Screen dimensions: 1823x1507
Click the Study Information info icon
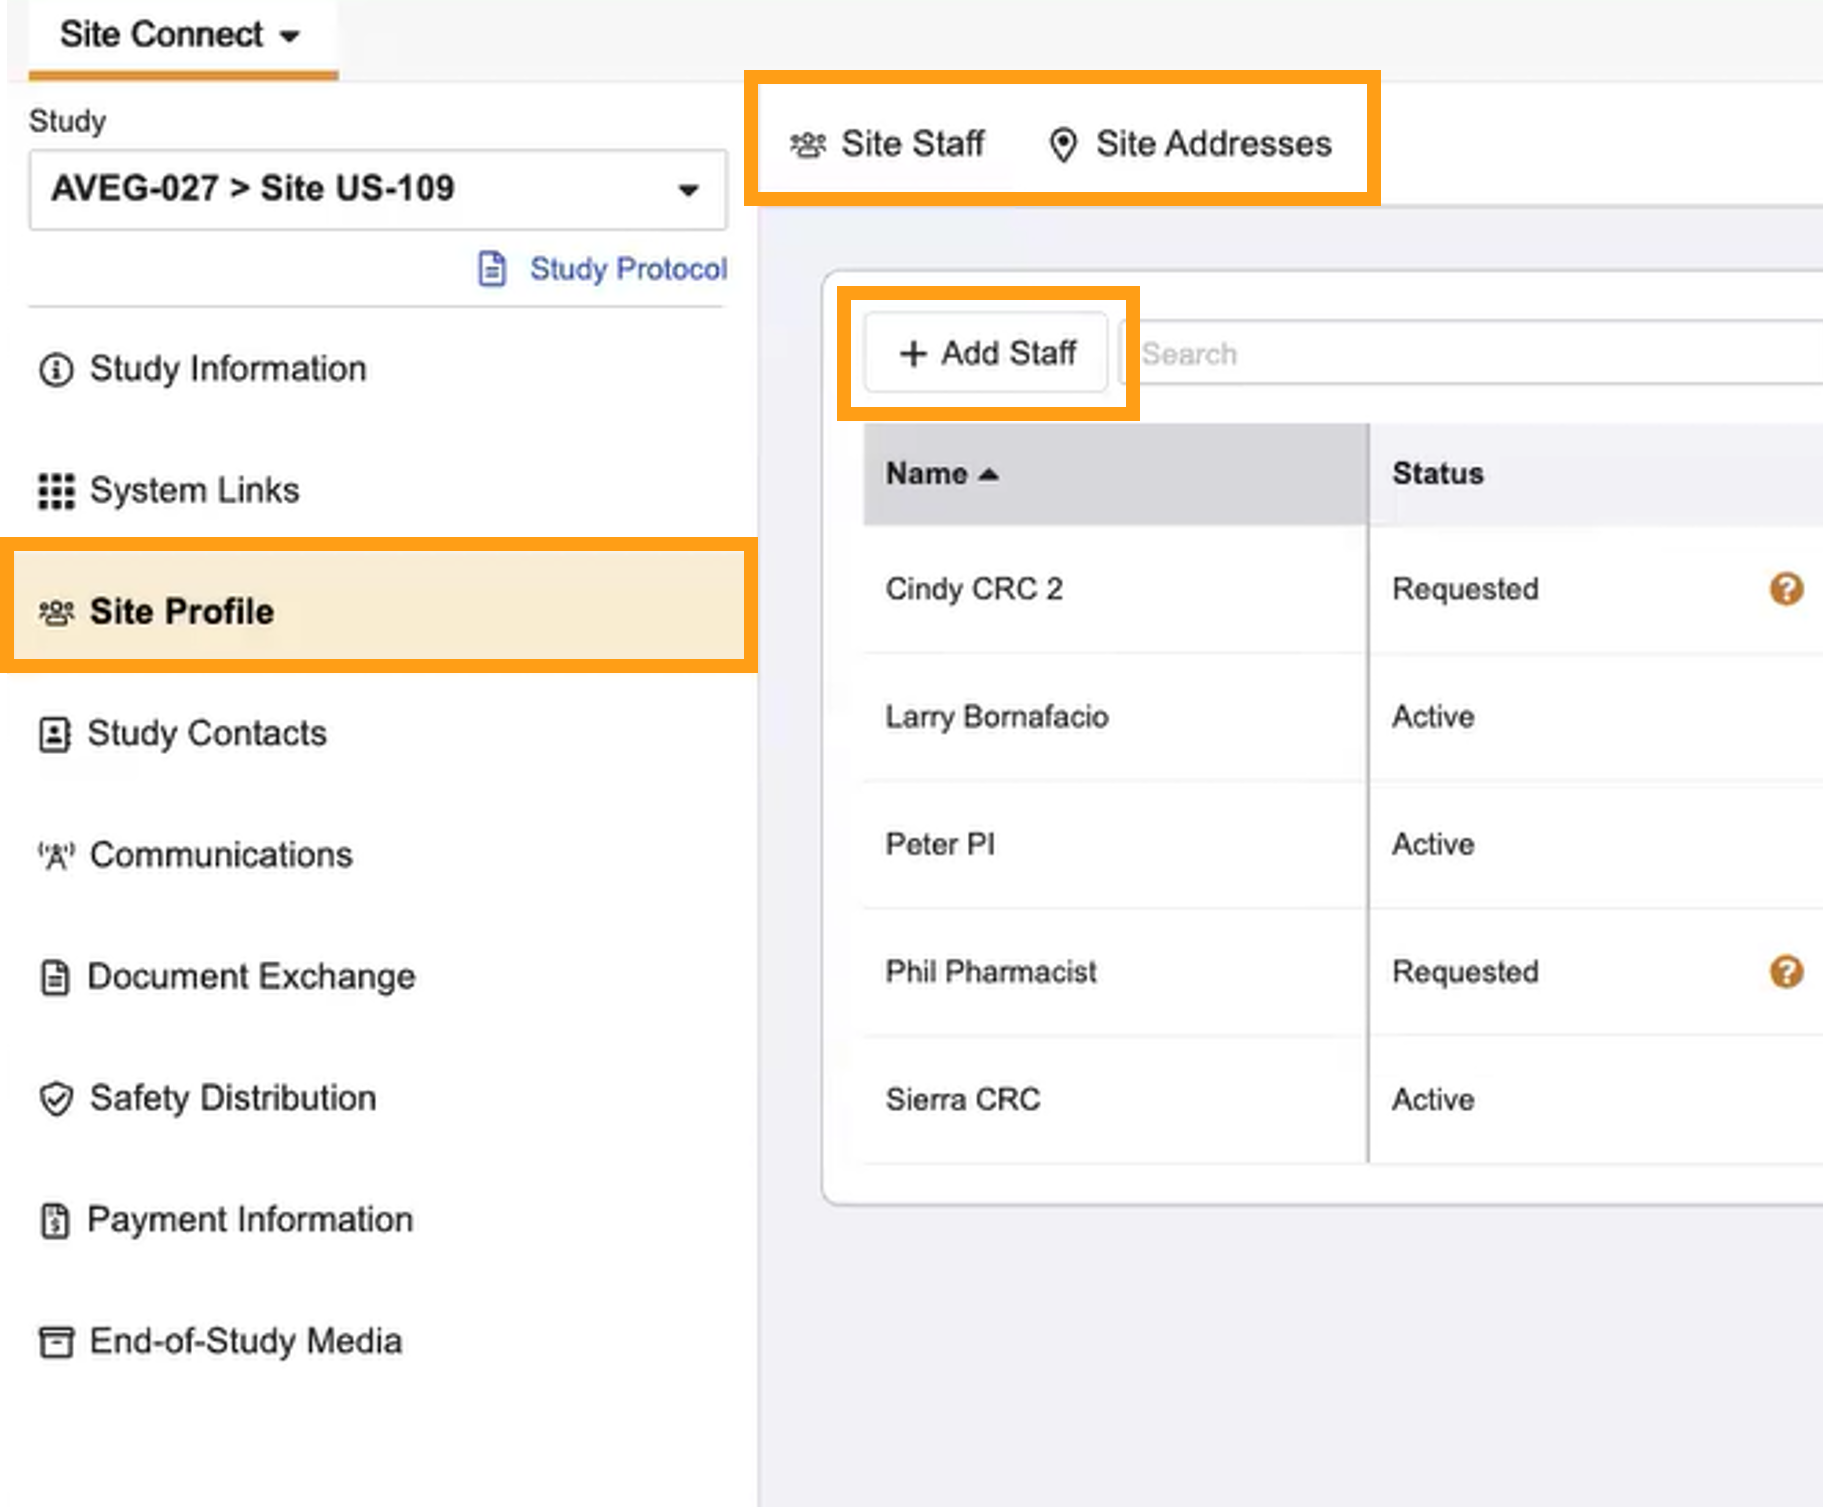(56, 370)
